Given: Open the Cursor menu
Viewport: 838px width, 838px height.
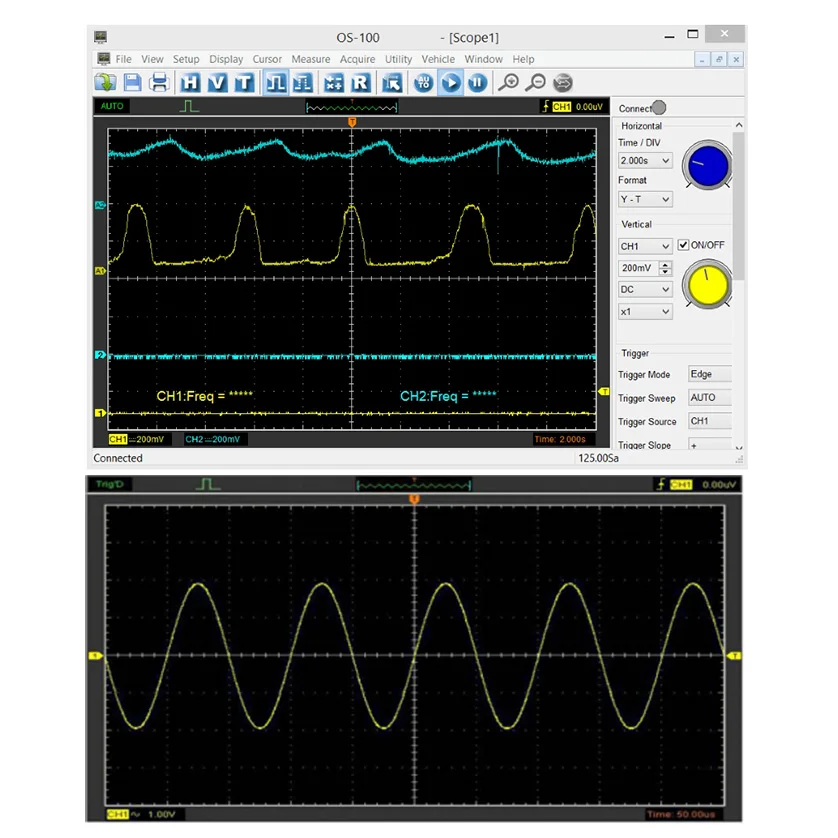Looking at the screenshot, I should (x=267, y=59).
